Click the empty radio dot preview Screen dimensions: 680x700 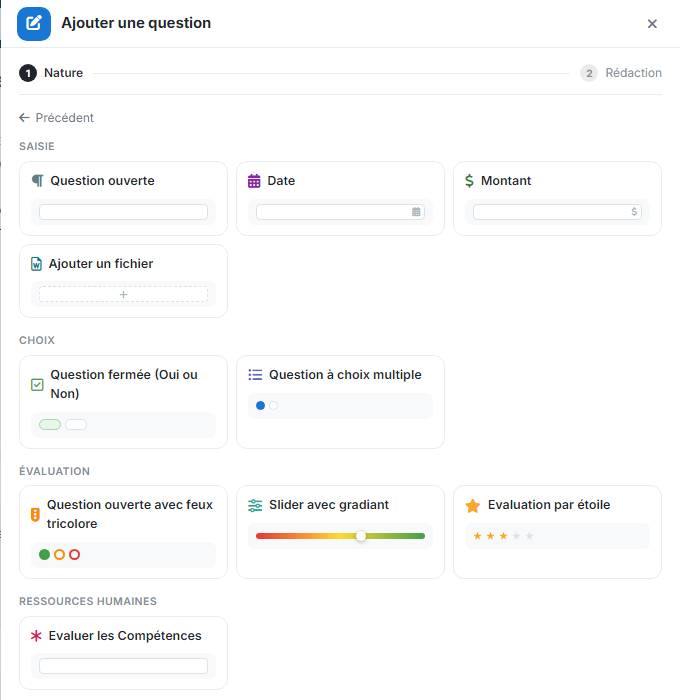click(274, 405)
